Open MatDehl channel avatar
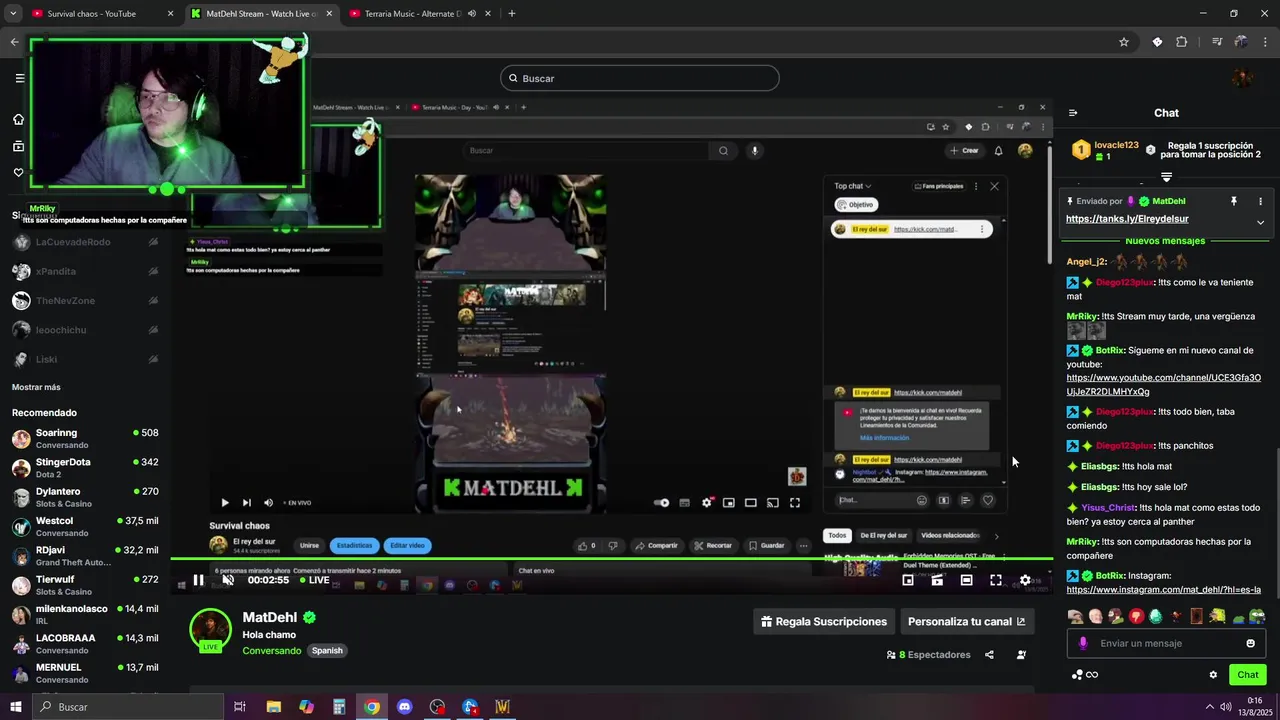 (210, 629)
